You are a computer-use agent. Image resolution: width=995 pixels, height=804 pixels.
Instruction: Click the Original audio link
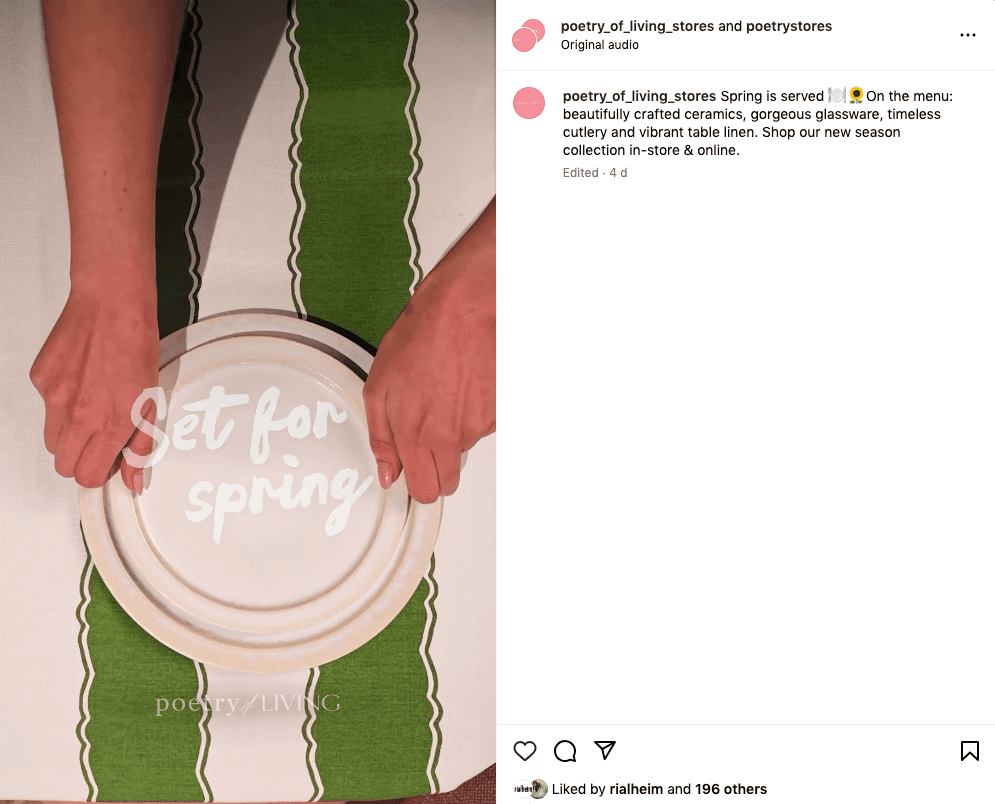(600, 45)
